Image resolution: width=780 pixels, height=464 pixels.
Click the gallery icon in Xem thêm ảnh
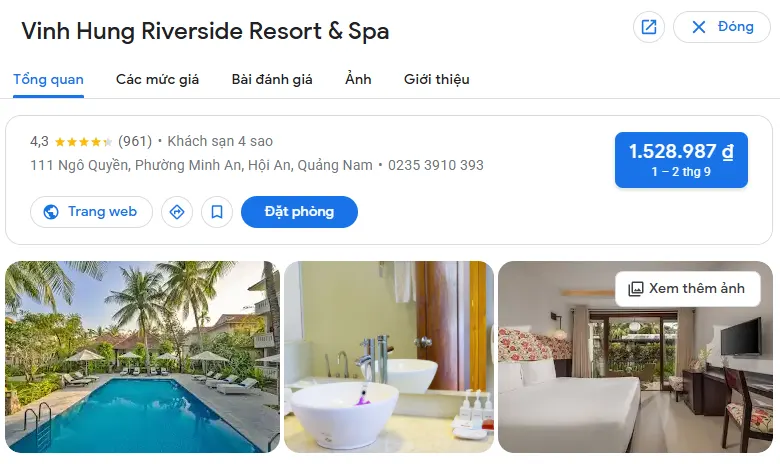pyautogui.click(x=635, y=289)
